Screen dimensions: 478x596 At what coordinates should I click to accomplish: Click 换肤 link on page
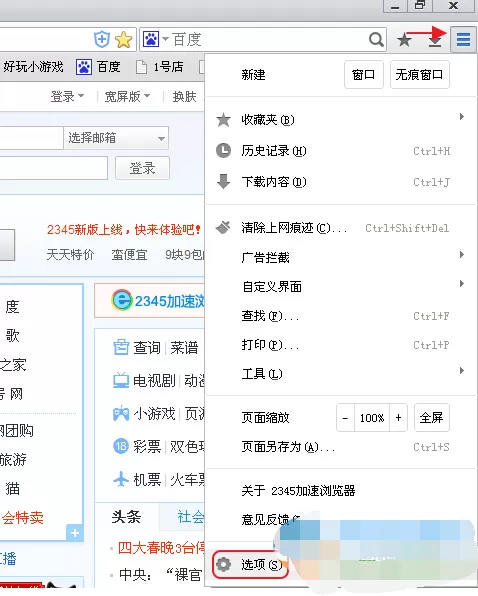click(184, 97)
